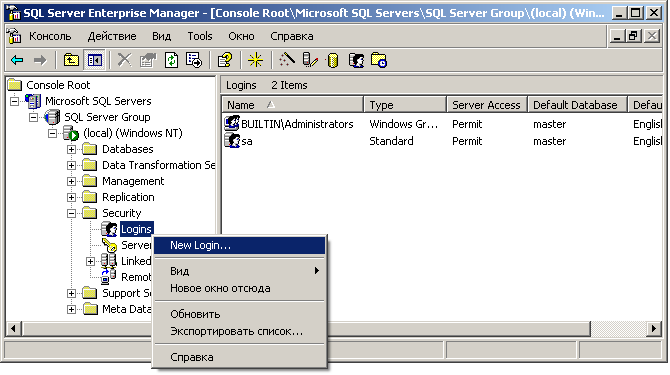Restore the inner MDI window
The image size is (670, 375).
point(633,36)
